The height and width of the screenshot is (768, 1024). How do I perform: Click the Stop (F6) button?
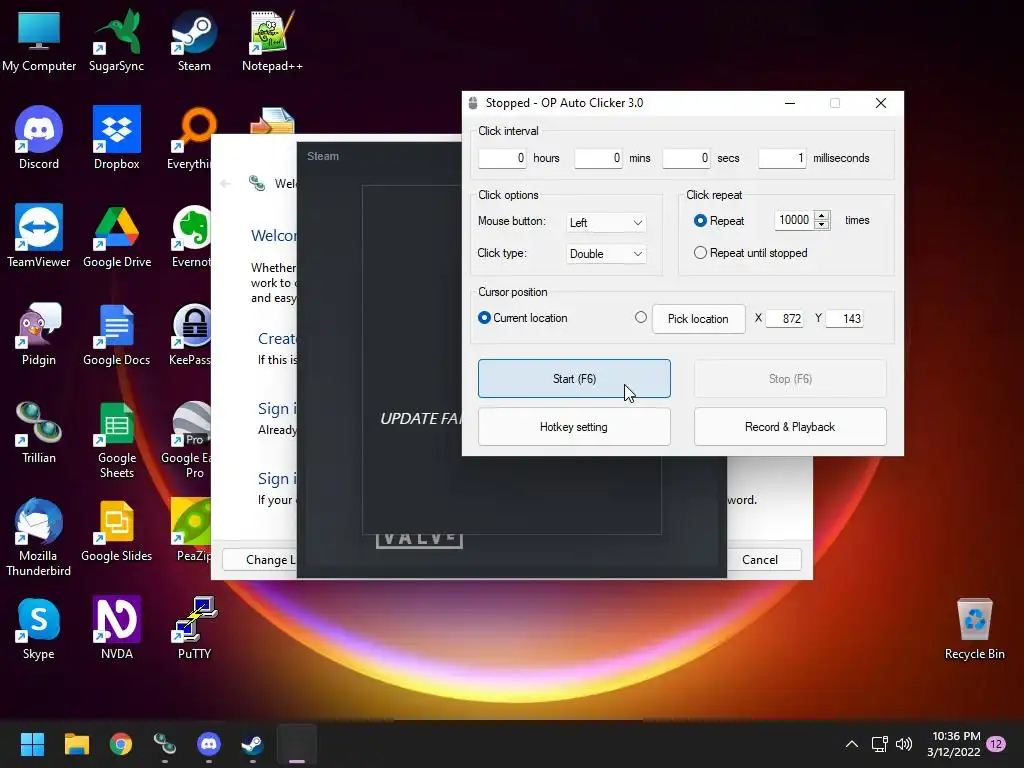790,379
